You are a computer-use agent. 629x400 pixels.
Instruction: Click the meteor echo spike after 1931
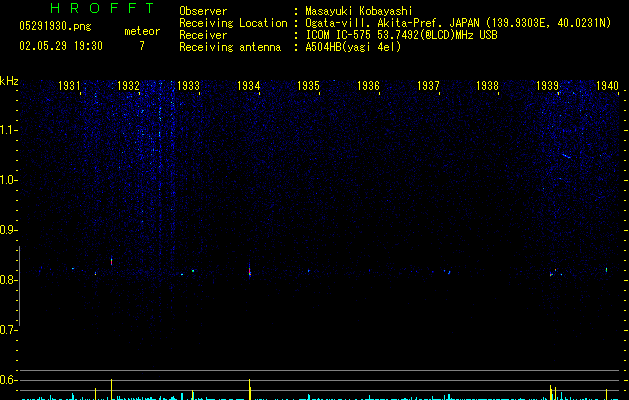[x=112, y=262]
